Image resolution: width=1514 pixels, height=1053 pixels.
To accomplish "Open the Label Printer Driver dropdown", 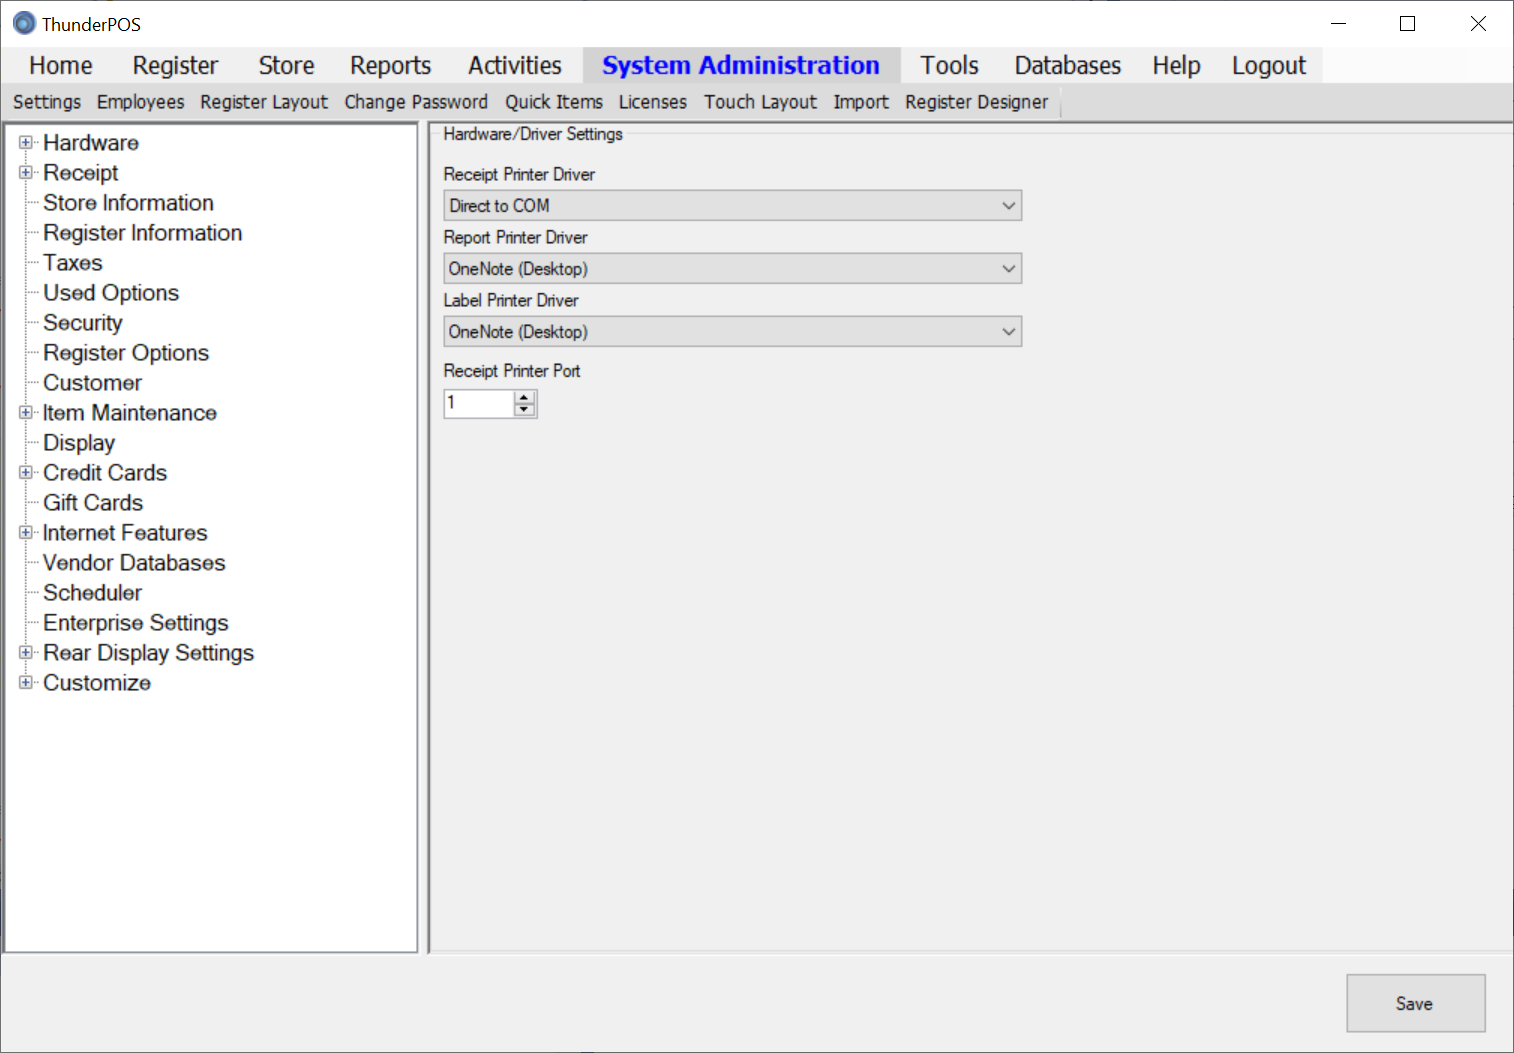I will [1008, 332].
